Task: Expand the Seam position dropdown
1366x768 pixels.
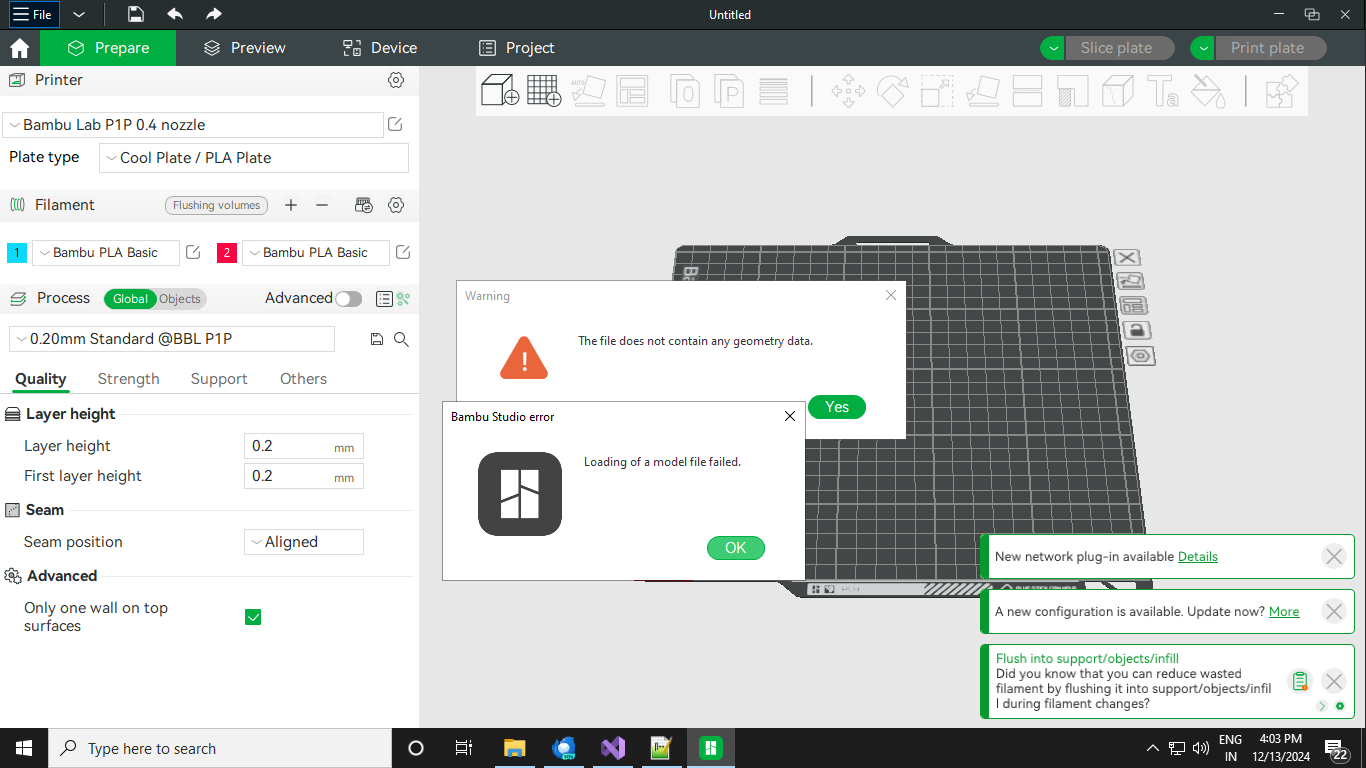Action: coord(304,542)
